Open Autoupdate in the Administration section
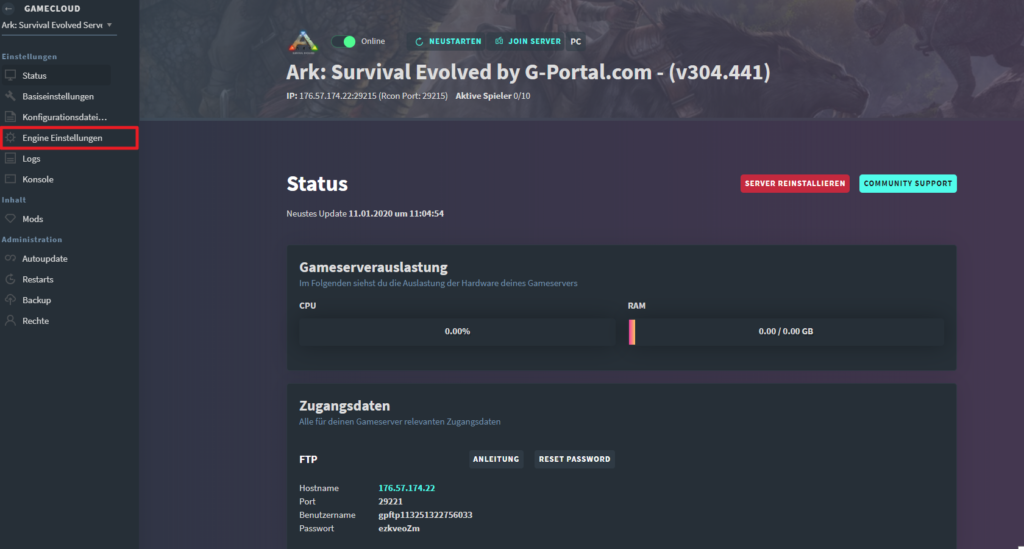This screenshot has height=549, width=1024. [44, 259]
